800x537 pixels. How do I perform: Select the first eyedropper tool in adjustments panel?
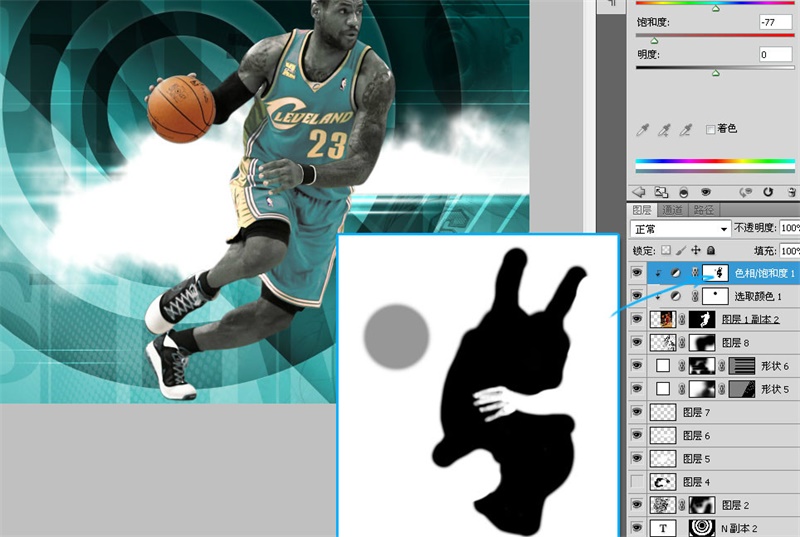643,130
